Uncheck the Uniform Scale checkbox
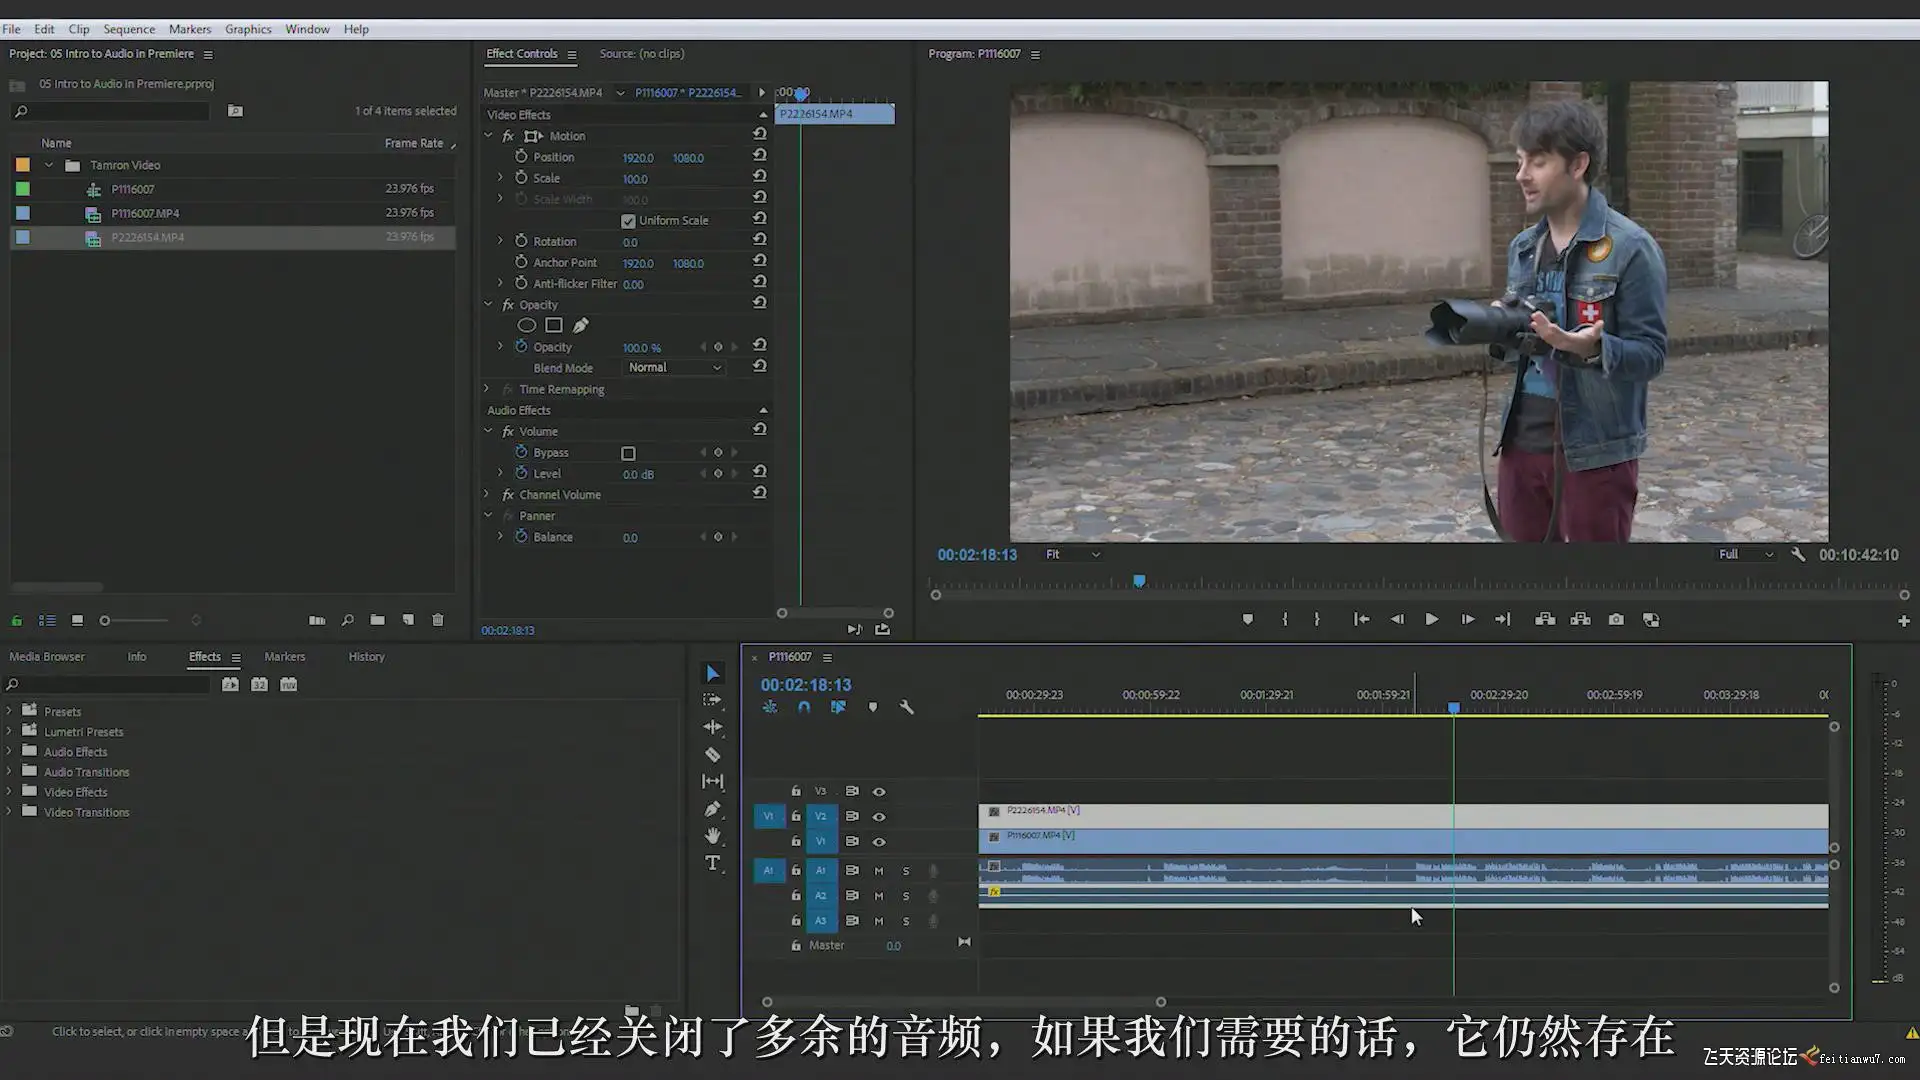The height and width of the screenshot is (1080, 1920). click(x=628, y=221)
